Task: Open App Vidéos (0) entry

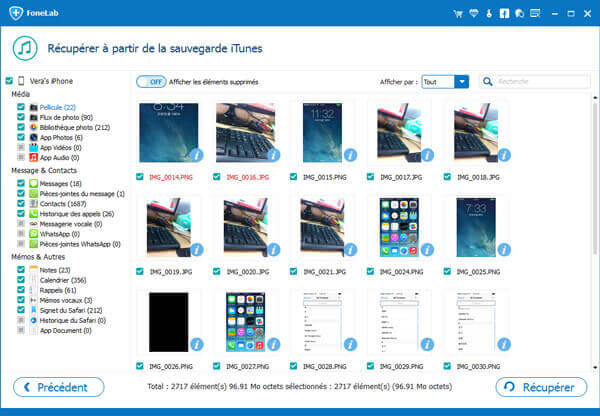Action: point(60,148)
